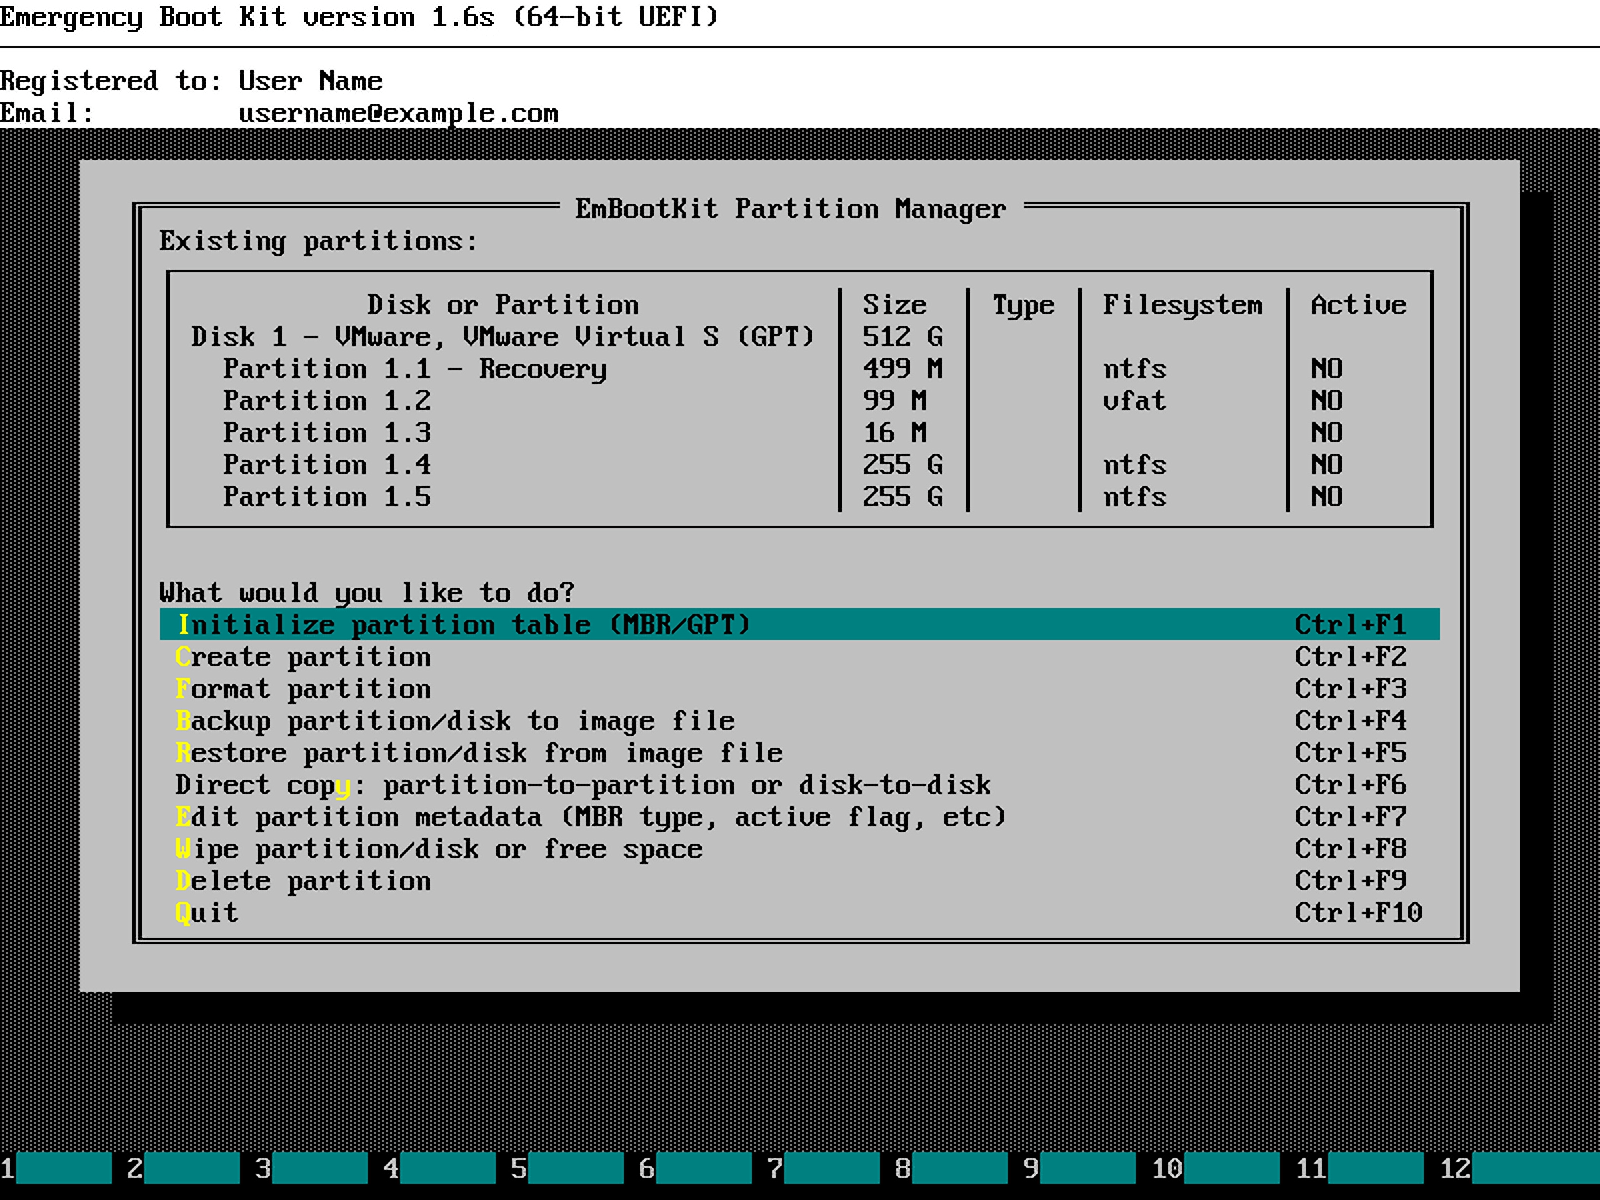Open Edit partition metadata option
The image size is (1600, 1200).
pos(590,817)
